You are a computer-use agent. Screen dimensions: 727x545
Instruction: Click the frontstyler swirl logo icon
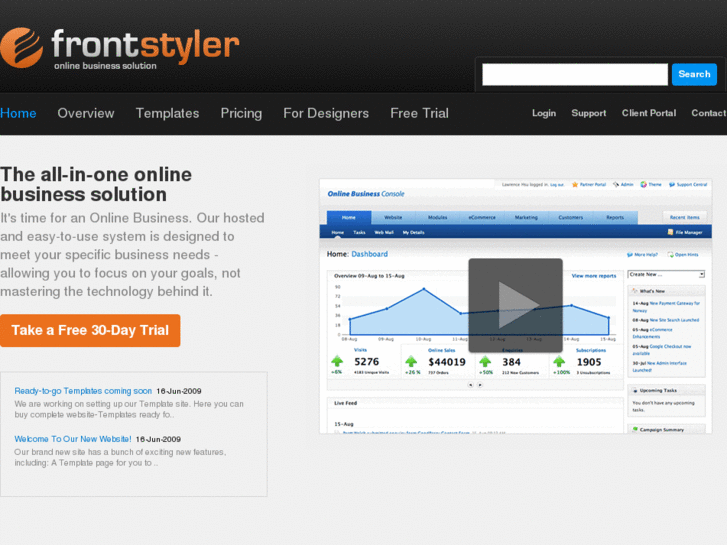(21, 48)
